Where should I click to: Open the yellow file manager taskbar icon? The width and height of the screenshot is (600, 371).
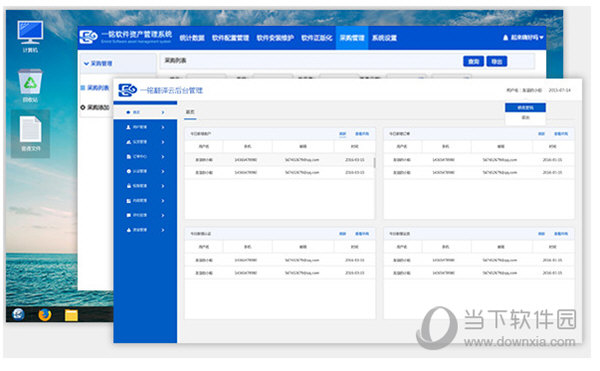point(71,315)
